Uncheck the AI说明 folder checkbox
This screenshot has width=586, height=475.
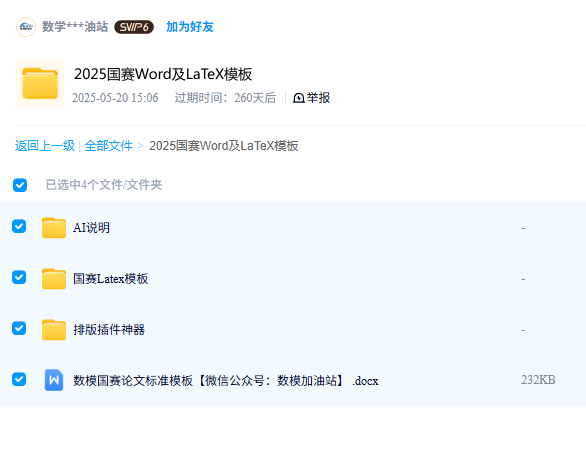19,226
